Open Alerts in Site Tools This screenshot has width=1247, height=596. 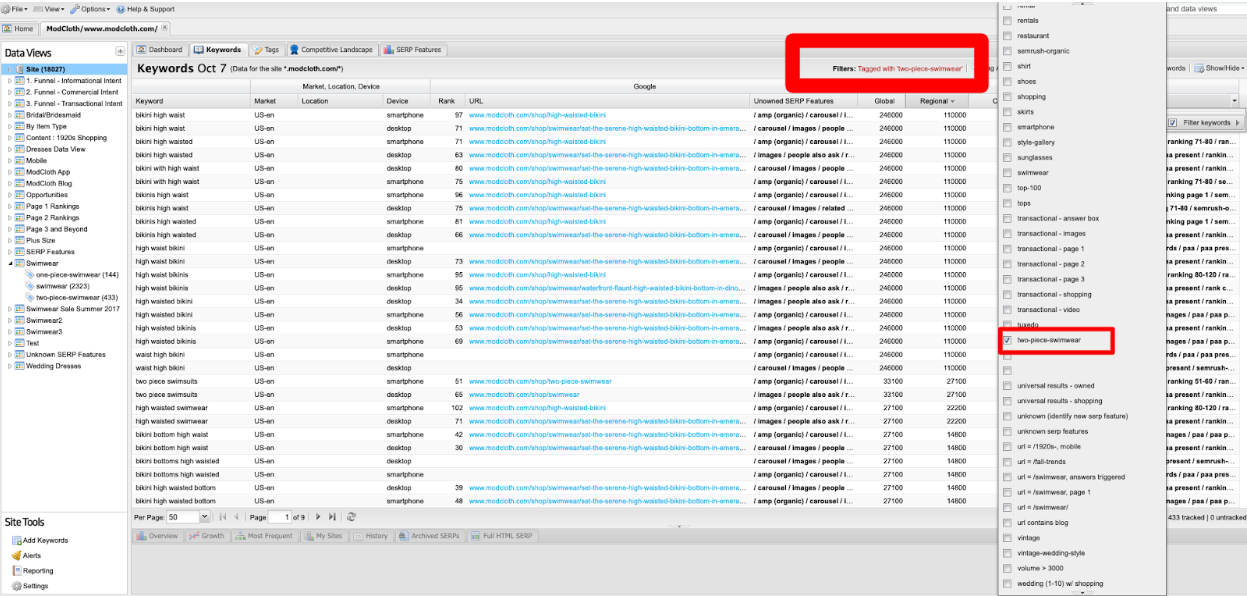point(31,555)
